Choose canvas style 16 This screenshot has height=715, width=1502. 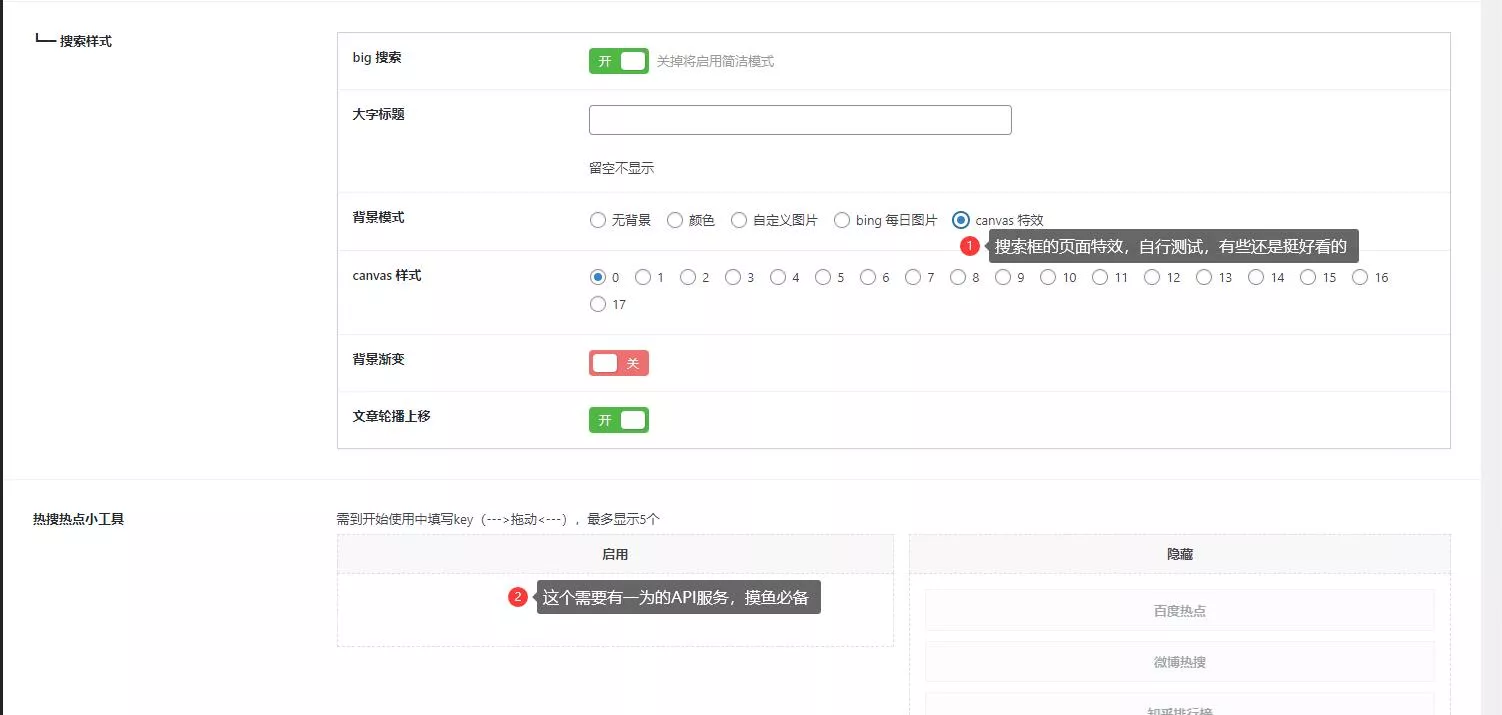[1360, 277]
